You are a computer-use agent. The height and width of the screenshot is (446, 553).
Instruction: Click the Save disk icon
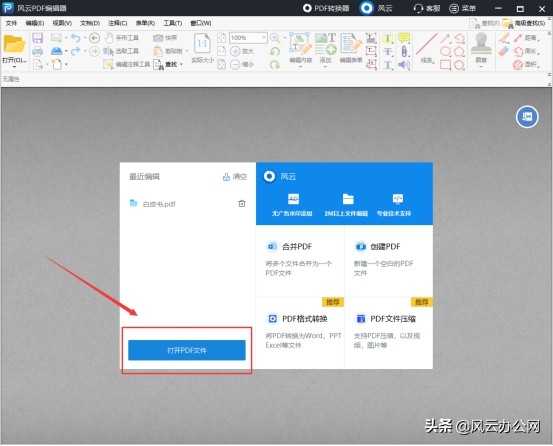pos(37,38)
